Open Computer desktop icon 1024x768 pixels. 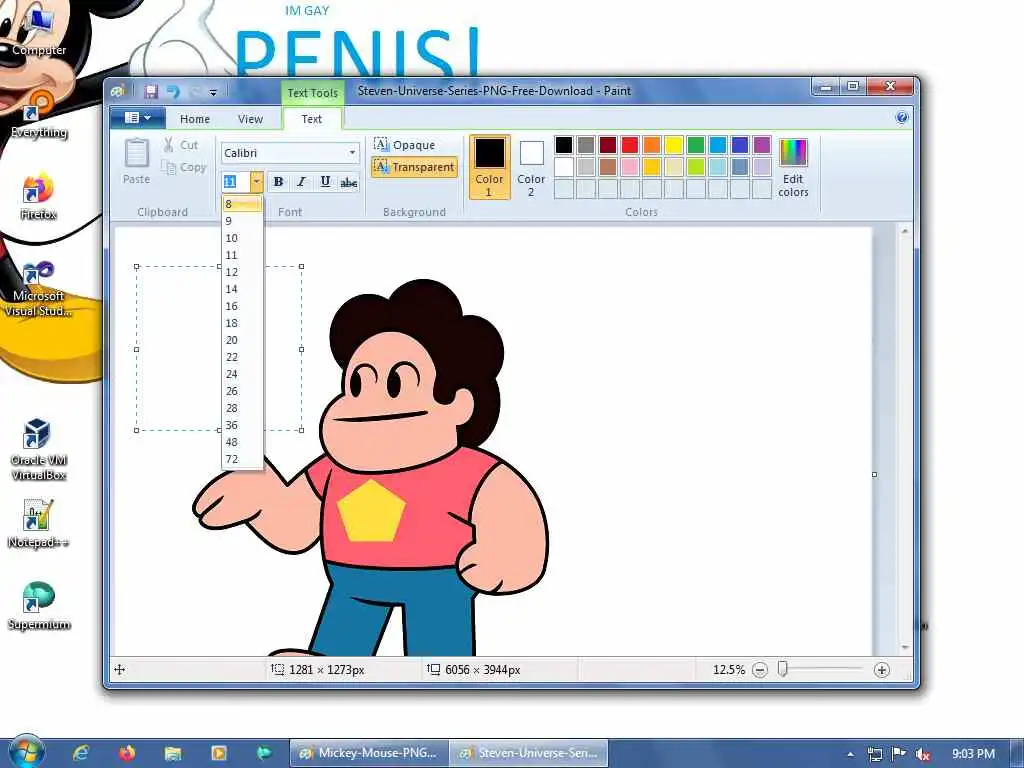(39, 33)
